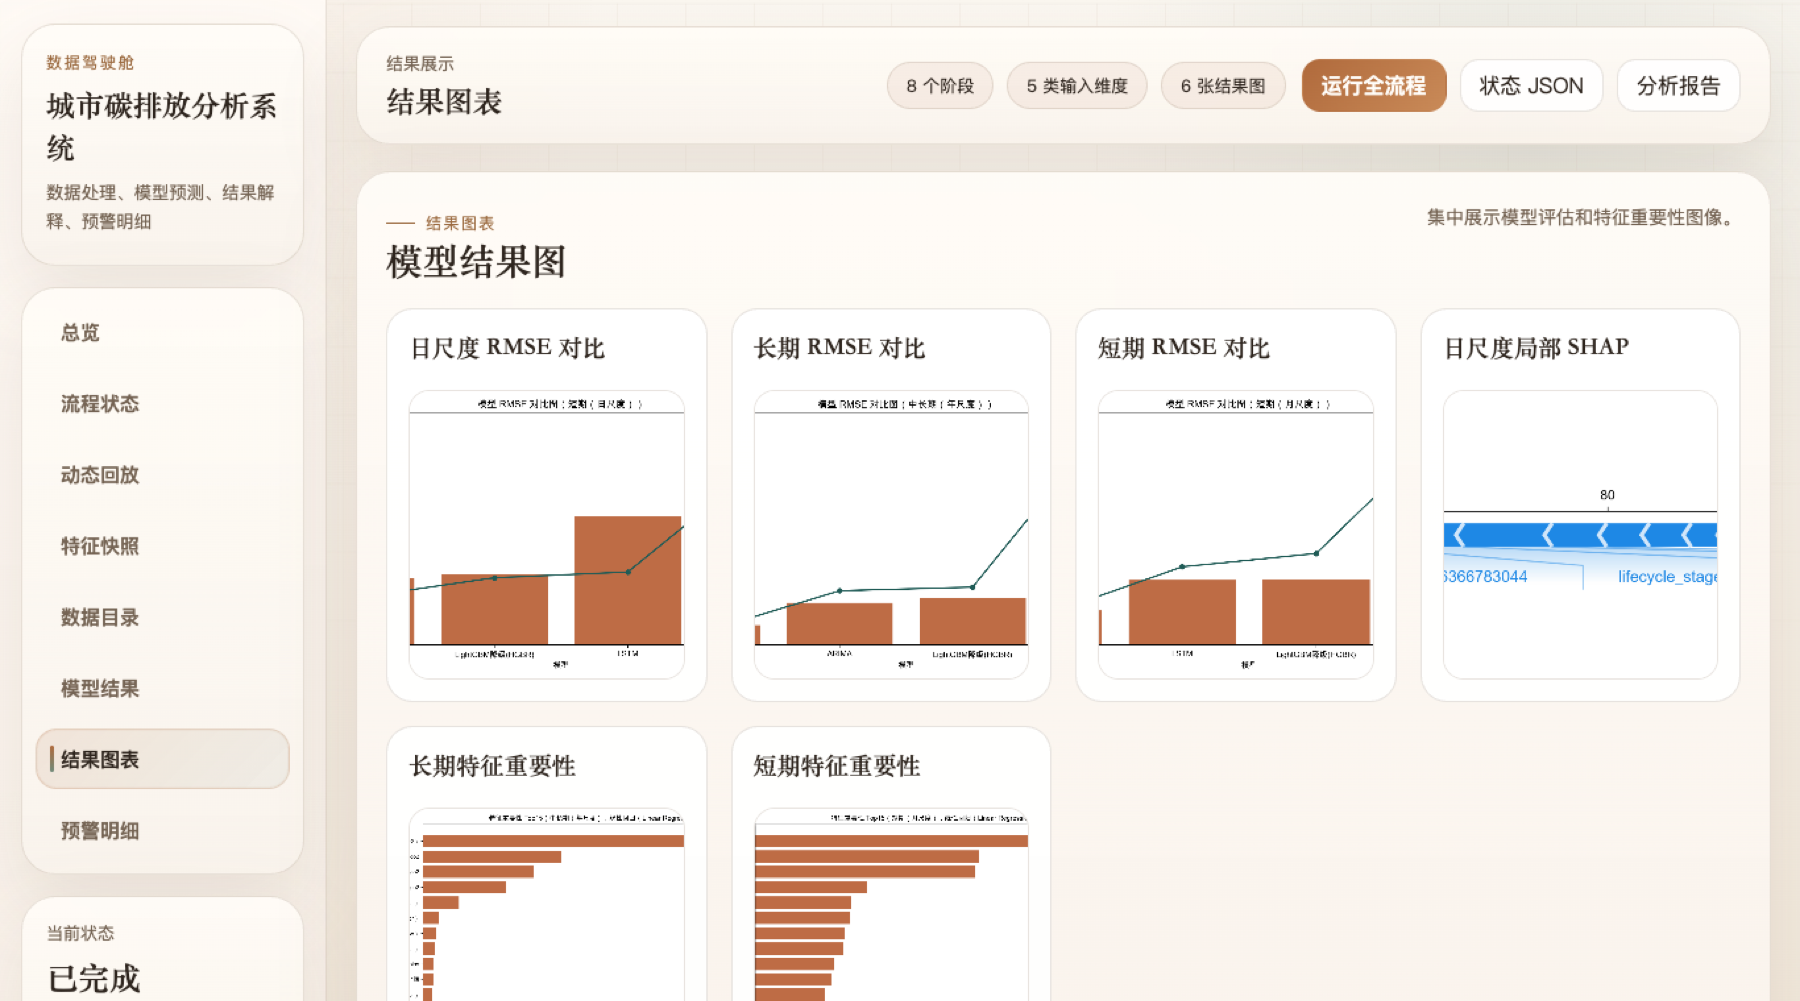Open the 长期 RMSE 对比 chart thumbnail

pos(891,535)
